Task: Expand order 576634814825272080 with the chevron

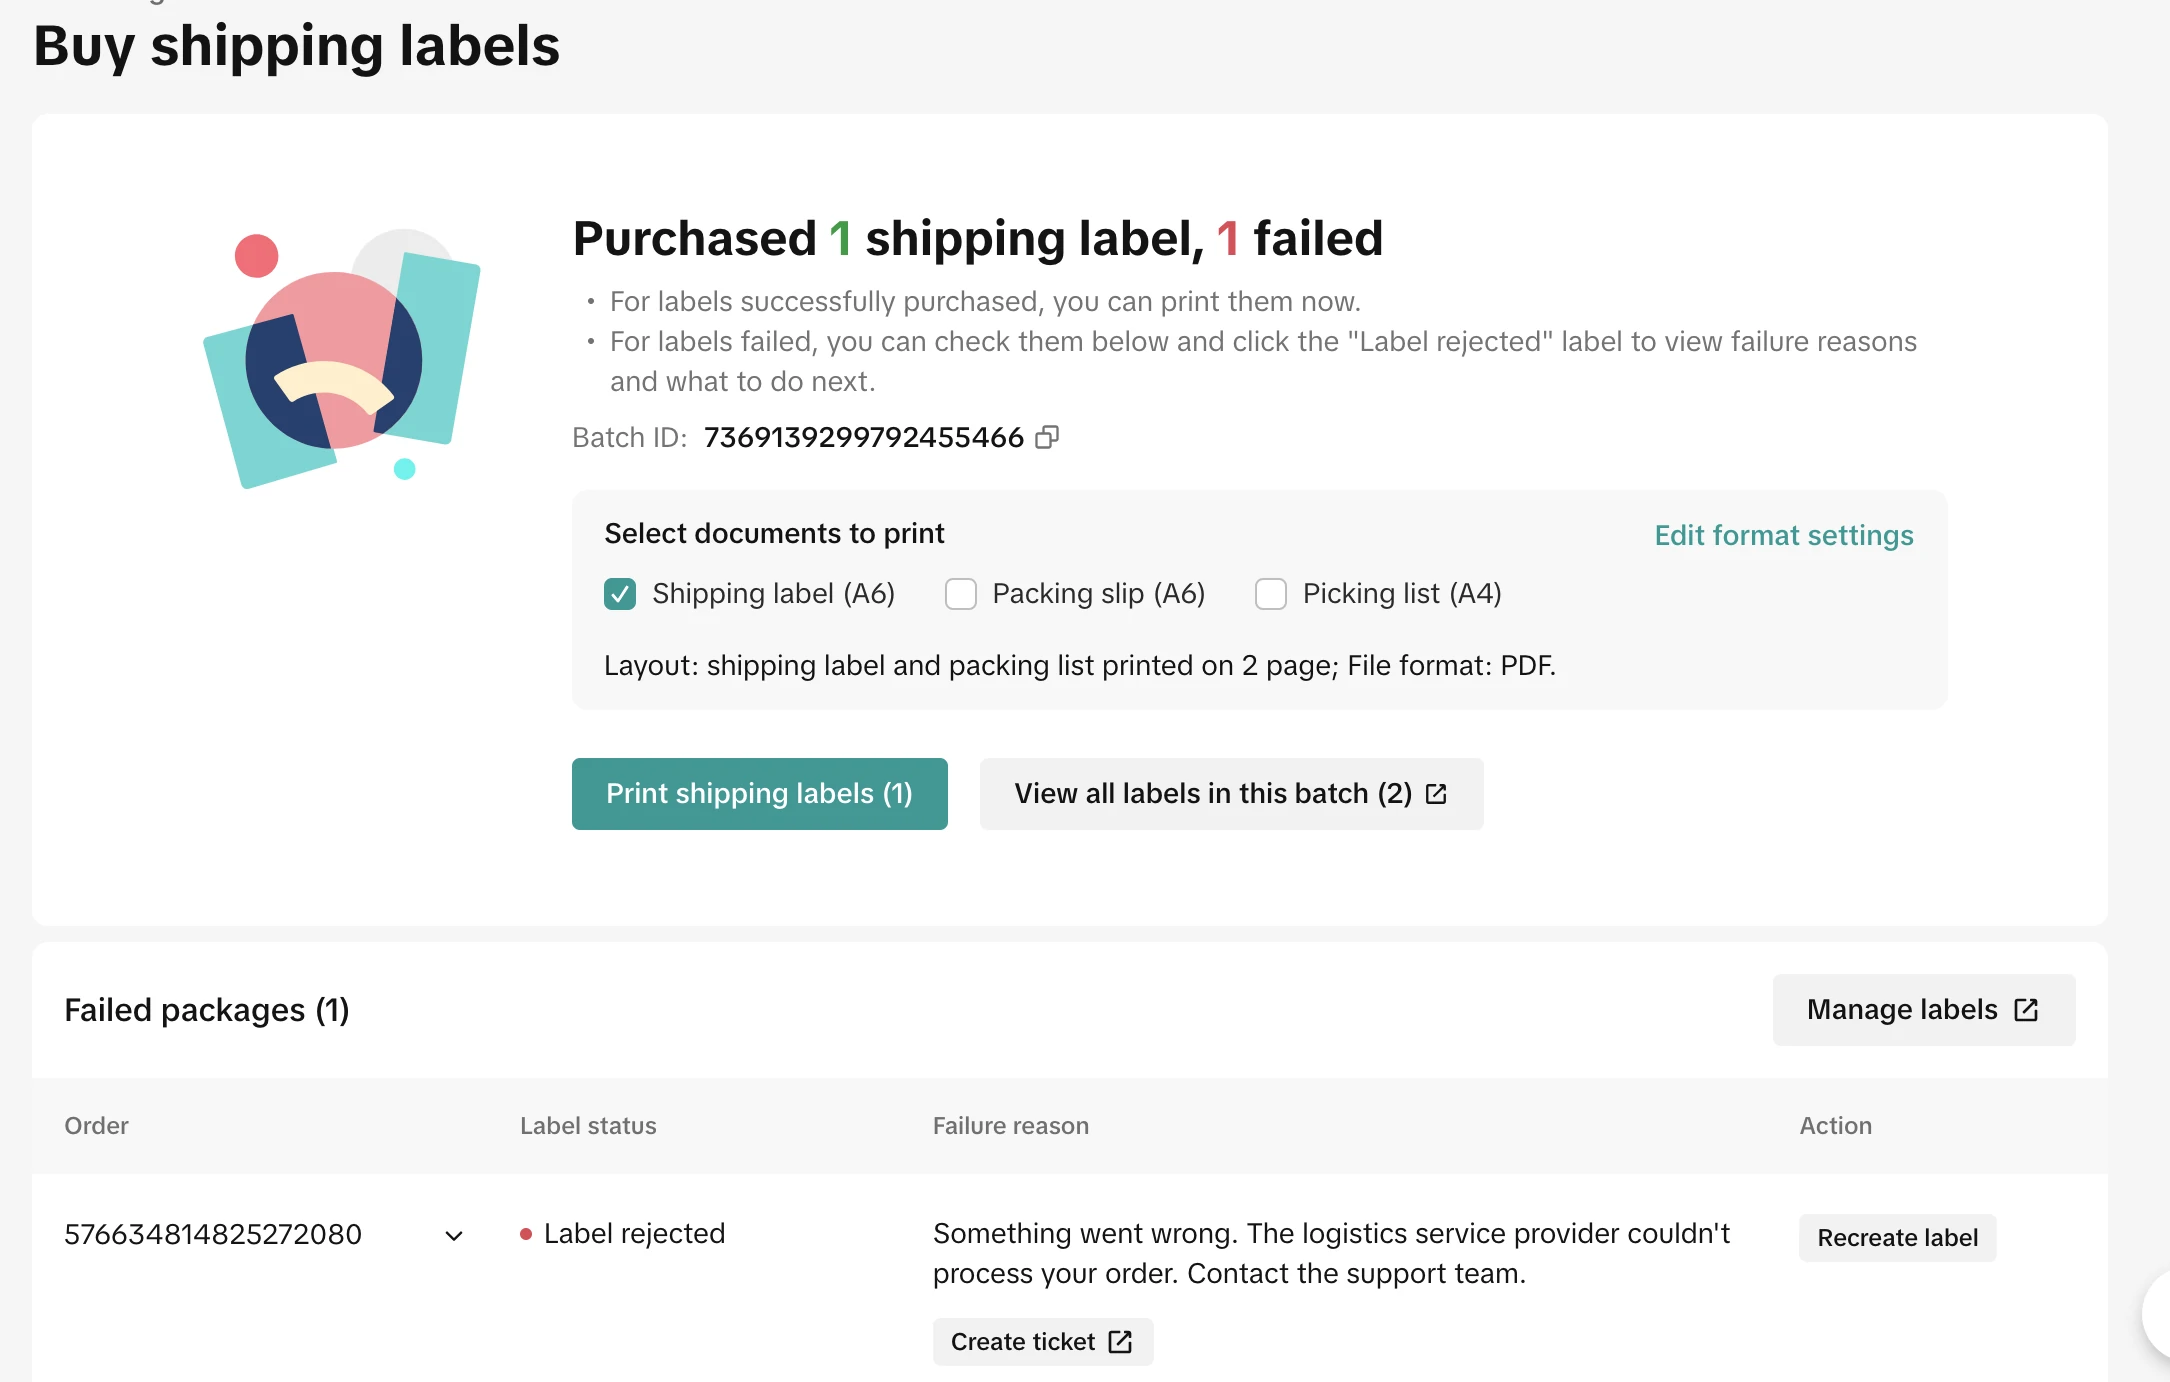Action: point(454,1236)
